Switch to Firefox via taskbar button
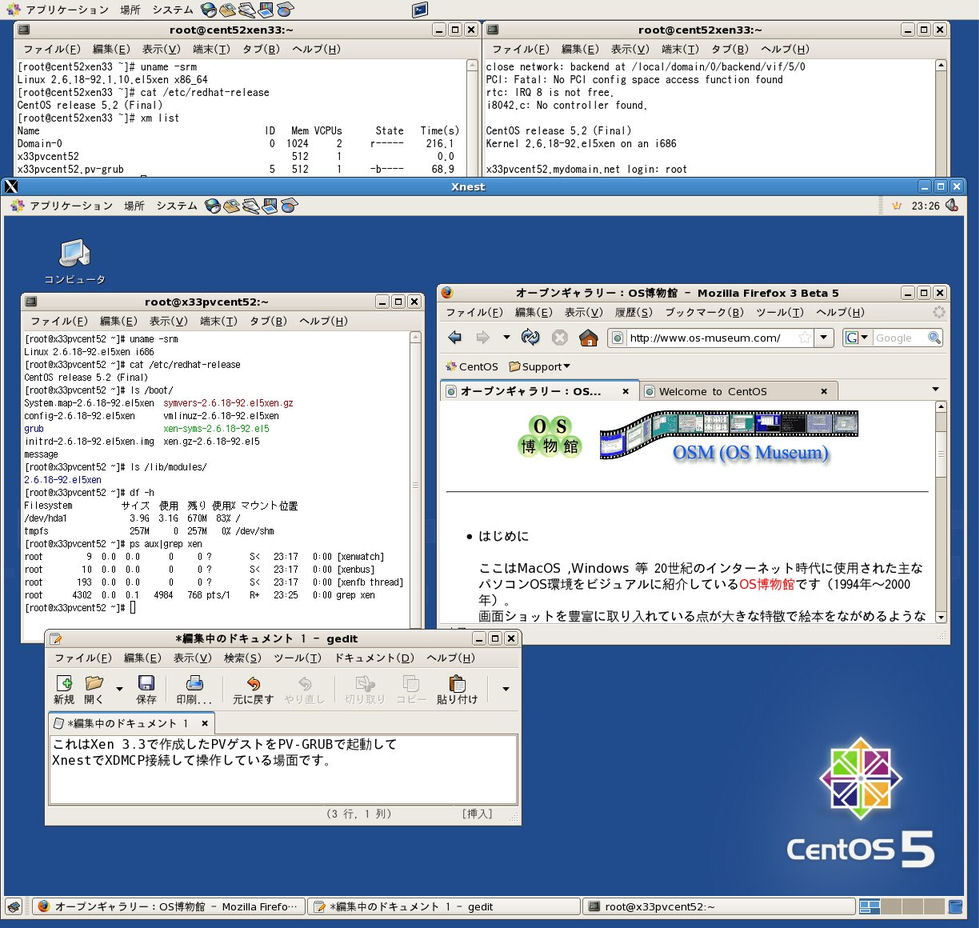This screenshot has width=979, height=928. [x=169, y=906]
